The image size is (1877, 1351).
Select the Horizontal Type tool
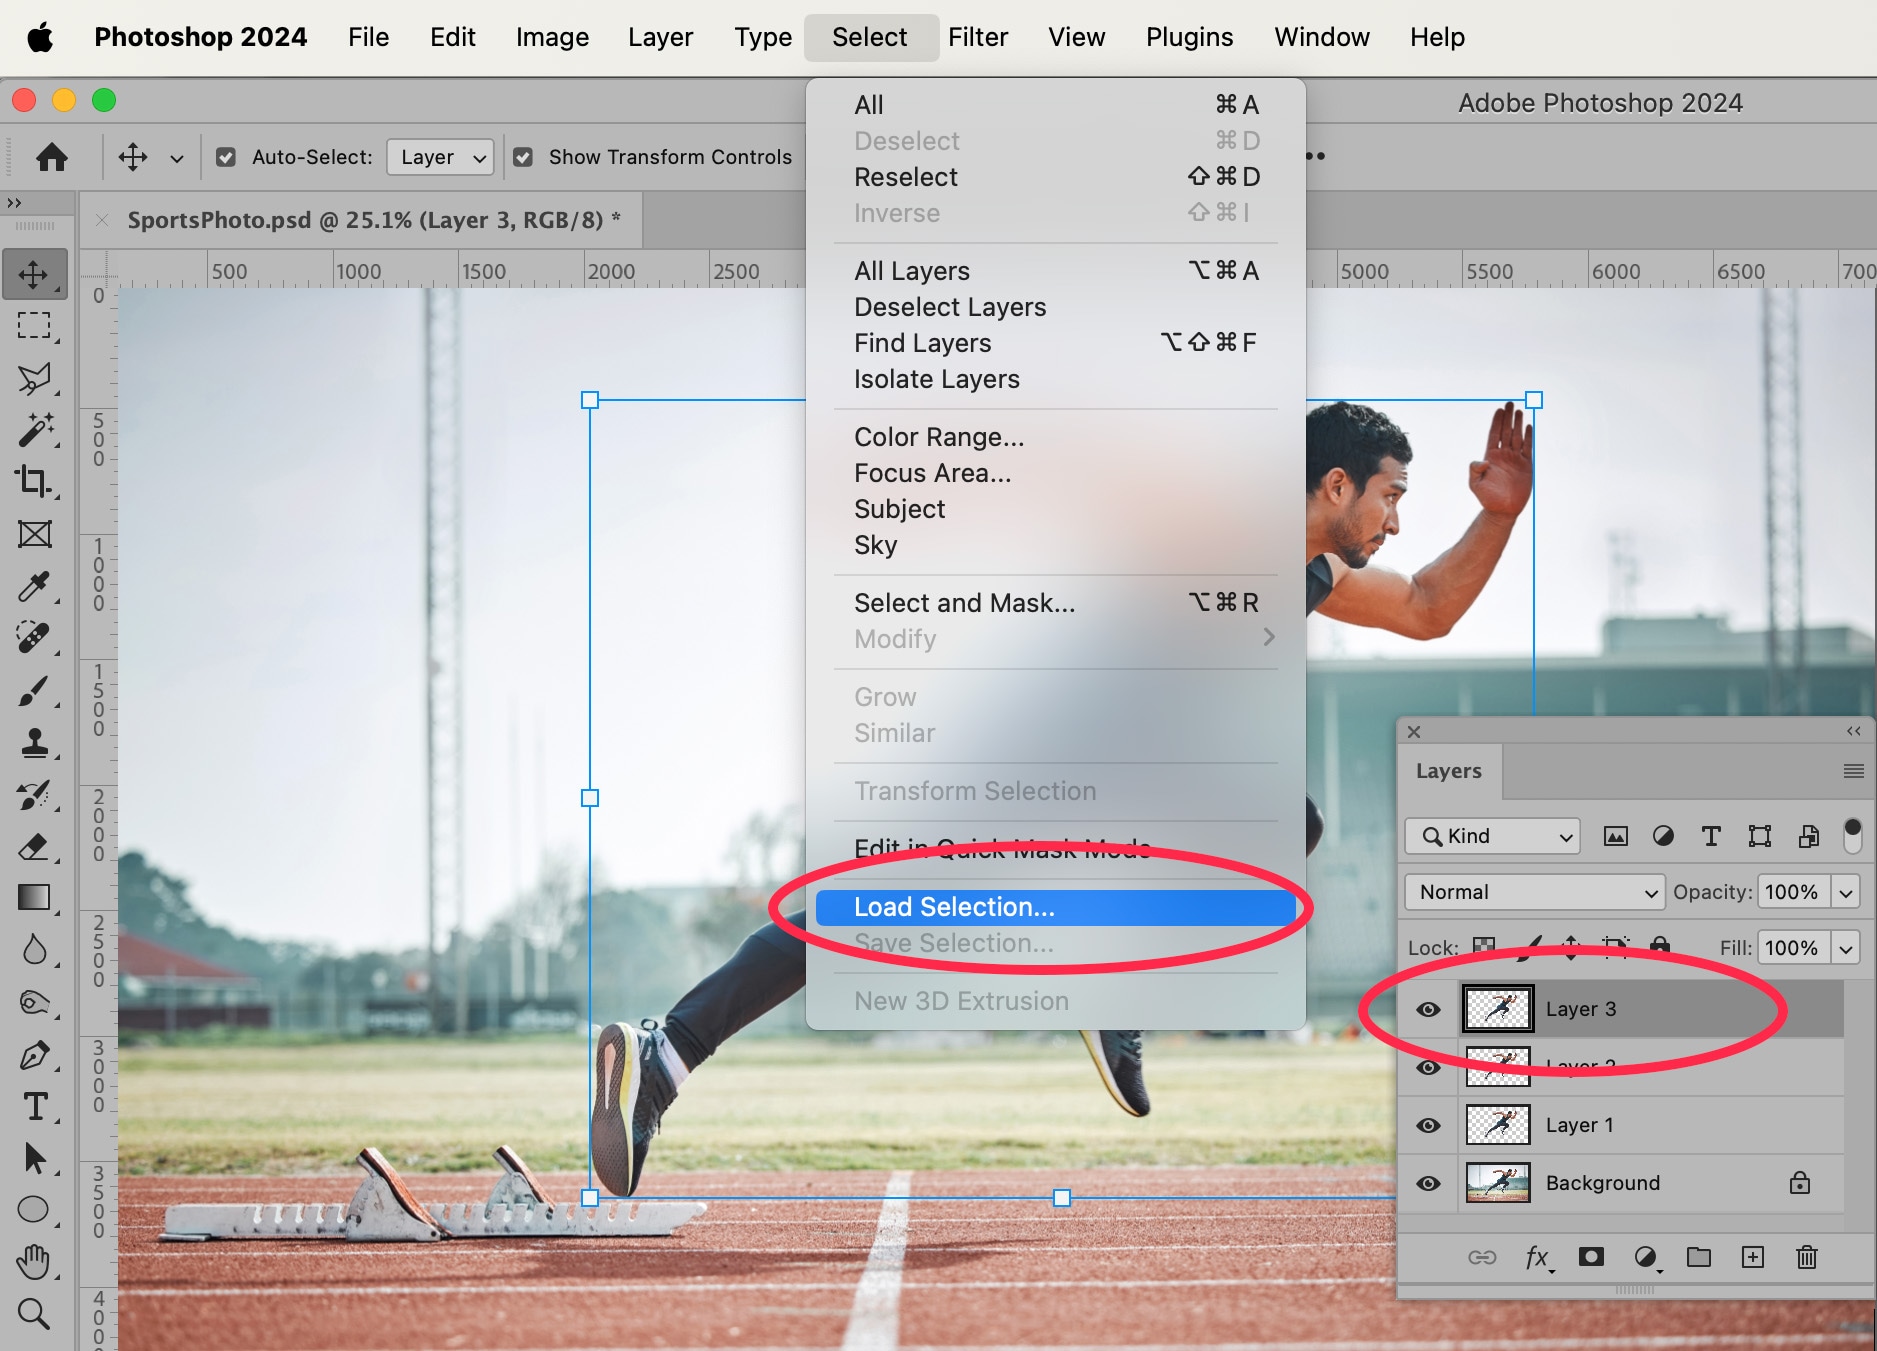34,1106
